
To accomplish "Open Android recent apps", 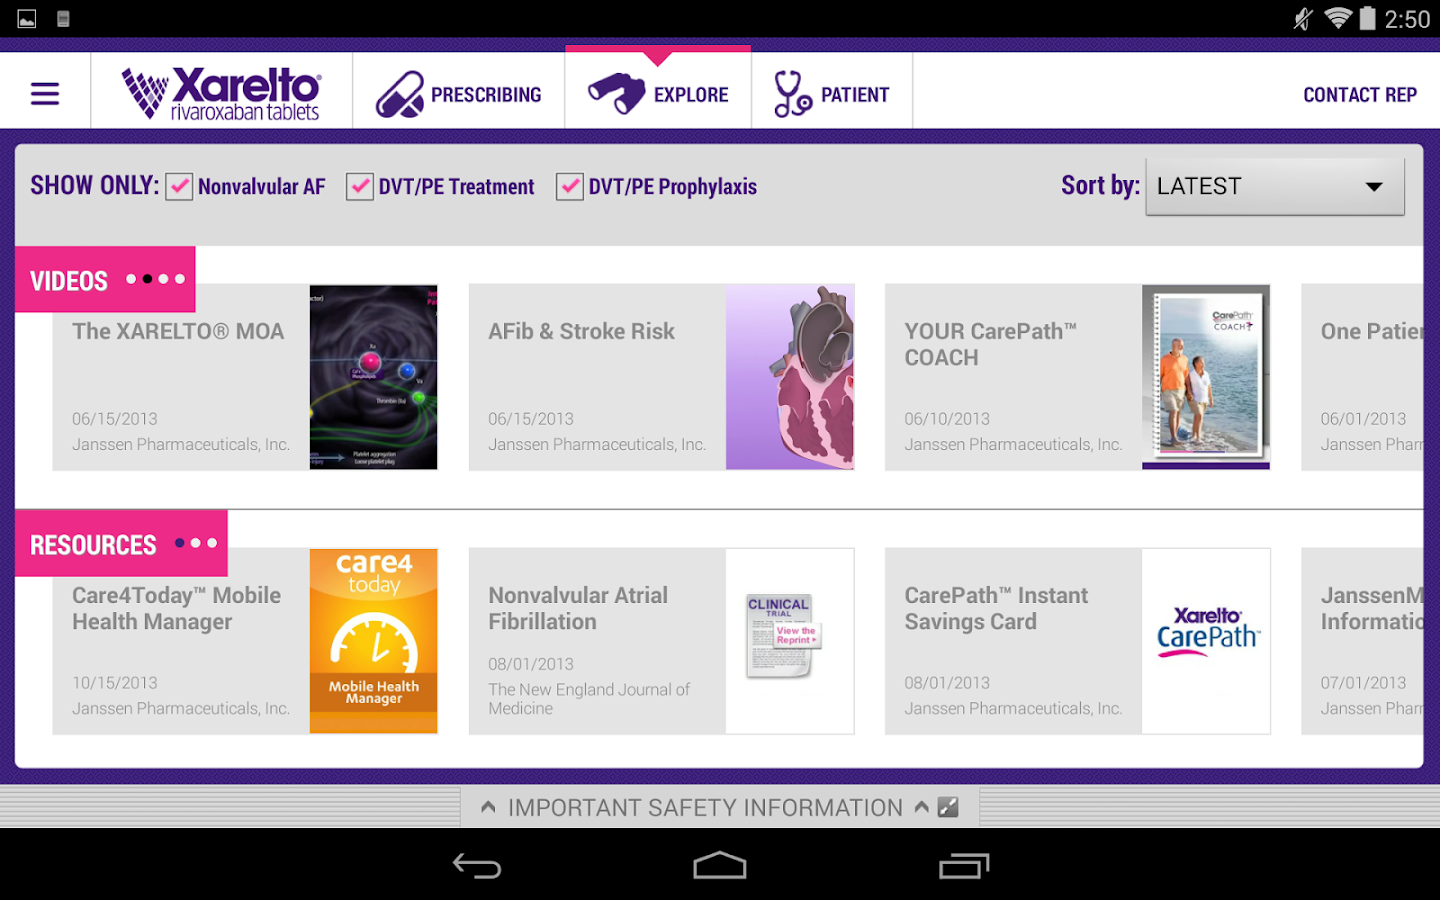I will pos(964,865).
